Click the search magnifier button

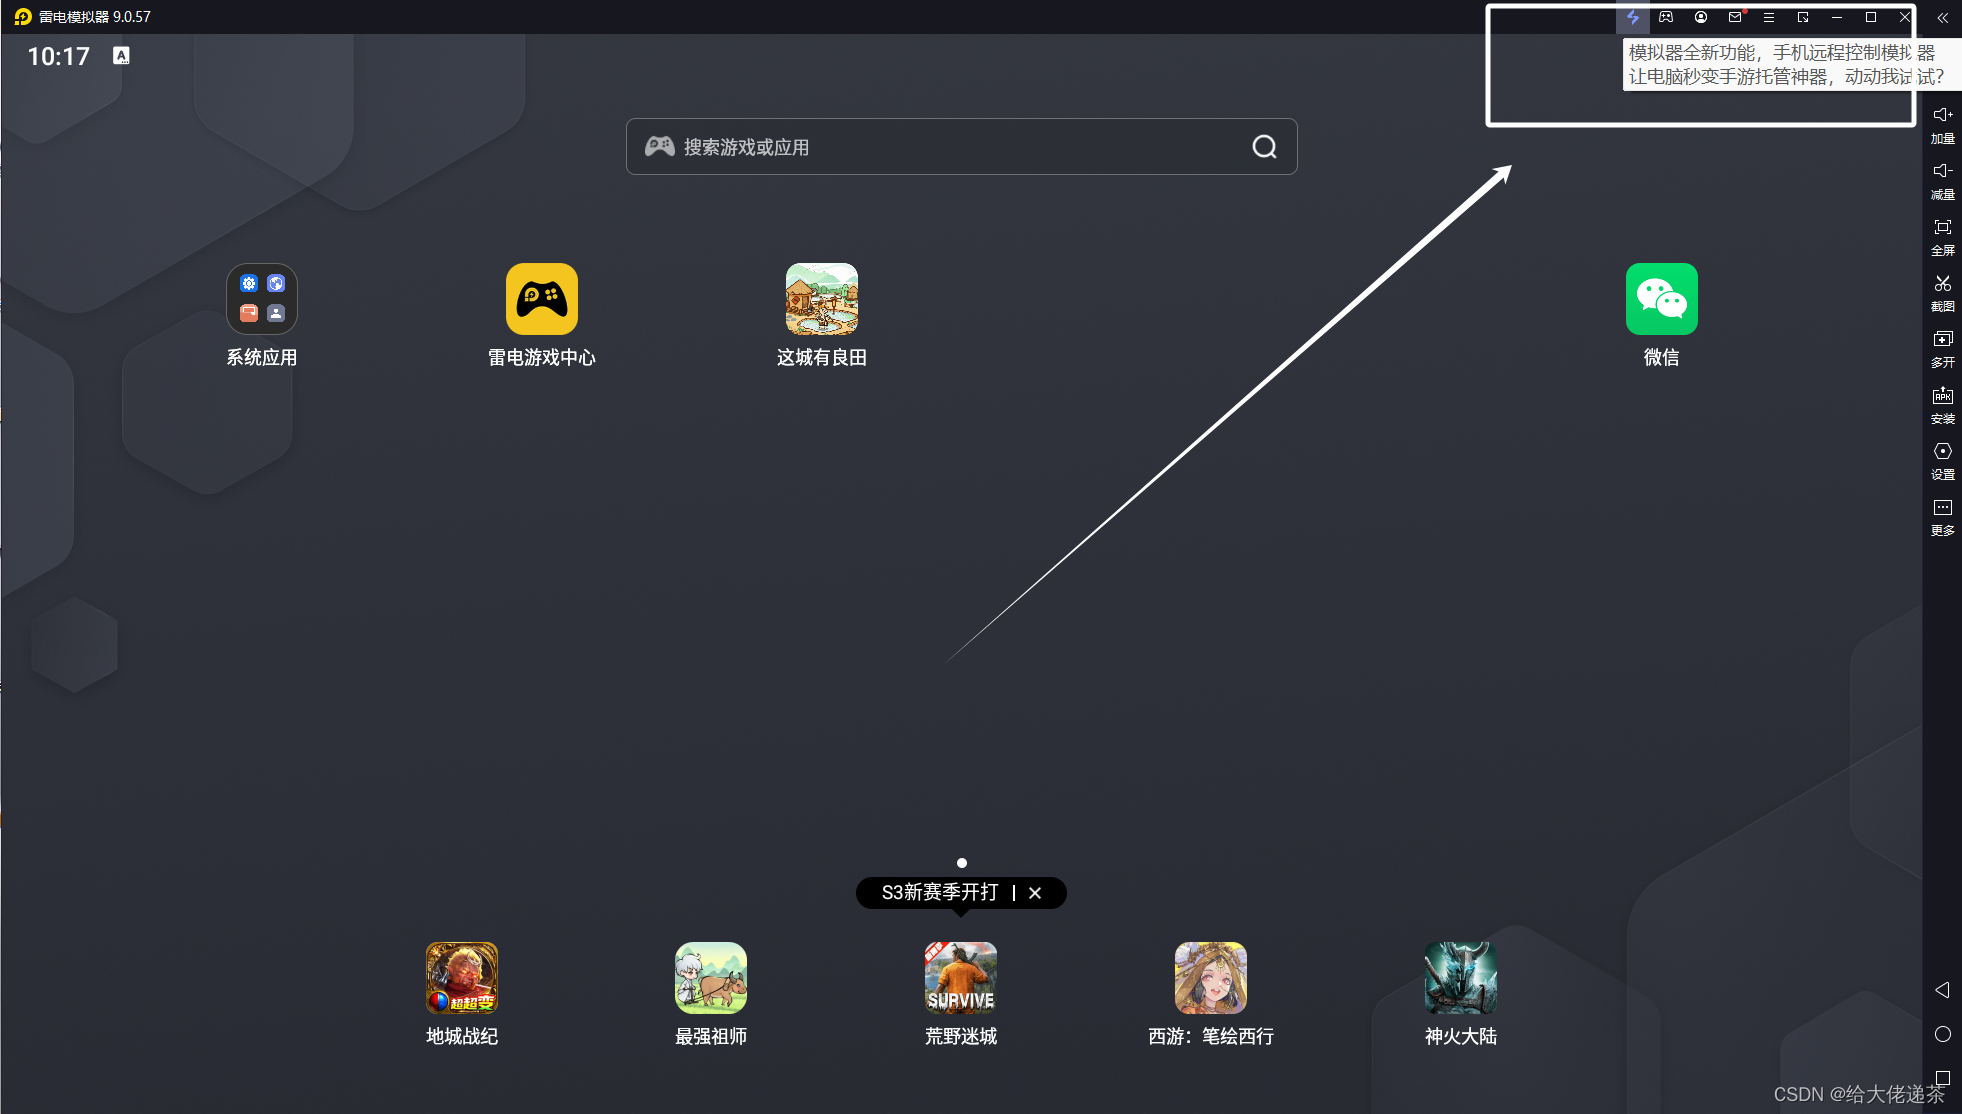click(x=1264, y=147)
